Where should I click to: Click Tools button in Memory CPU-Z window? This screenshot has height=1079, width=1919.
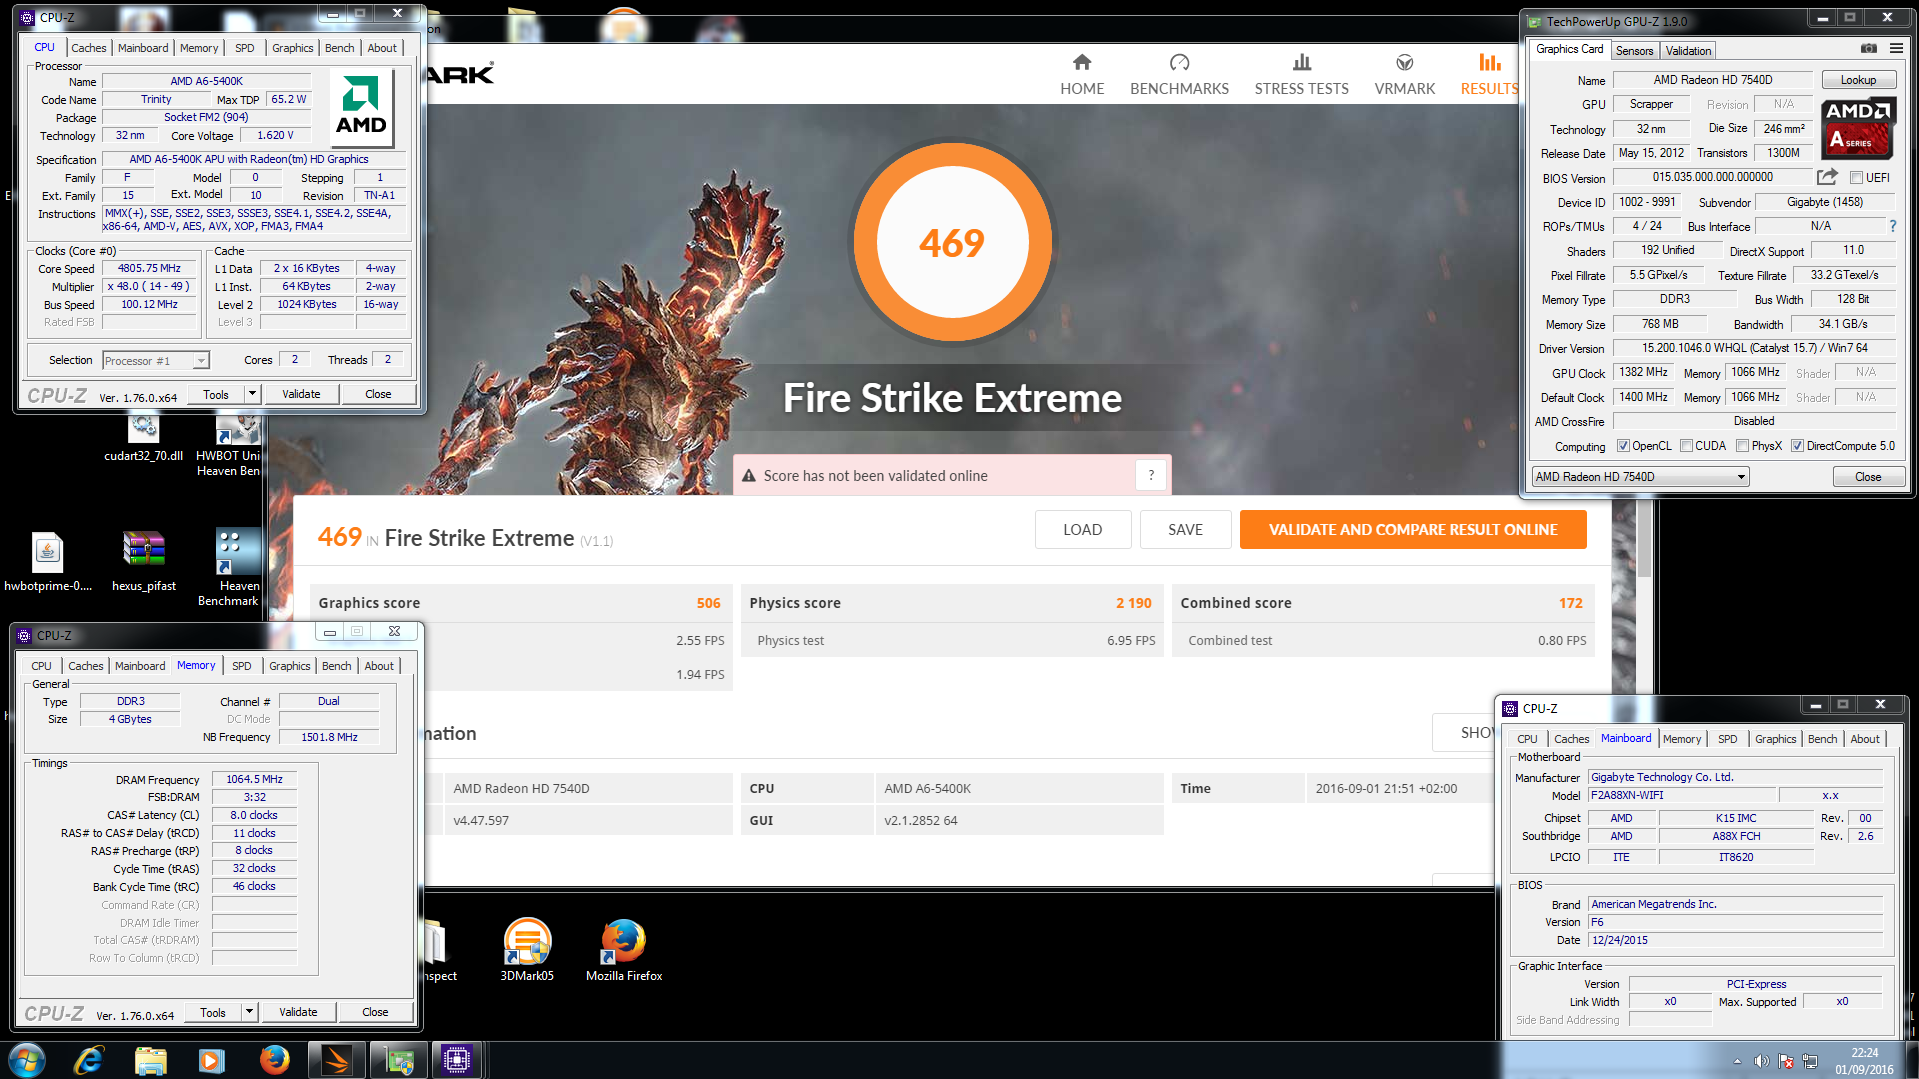pyautogui.click(x=213, y=1012)
